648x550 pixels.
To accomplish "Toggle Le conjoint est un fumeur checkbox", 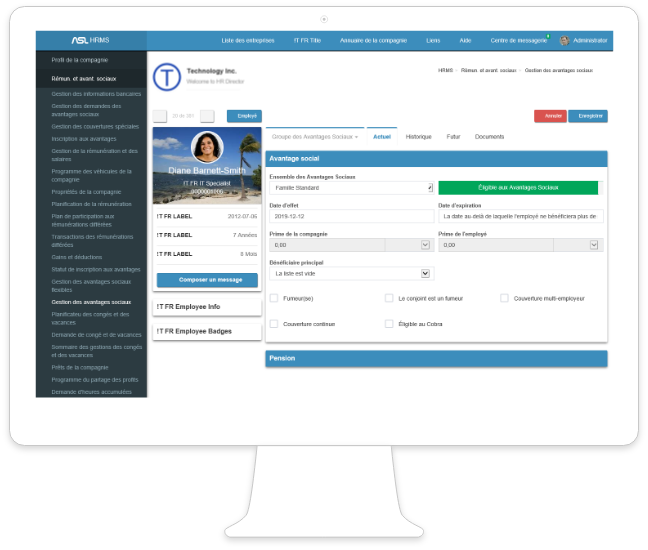I will [389, 298].
